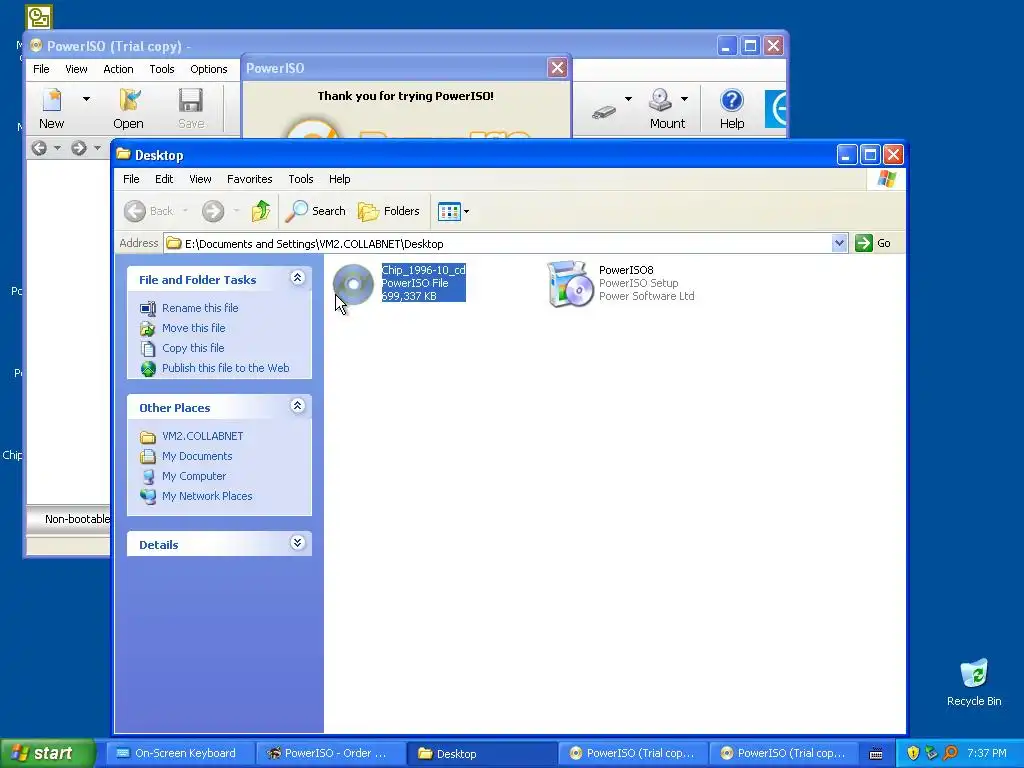1024x768 pixels.
Task: Click the magnifier tray icon
Action: [951, 753]
